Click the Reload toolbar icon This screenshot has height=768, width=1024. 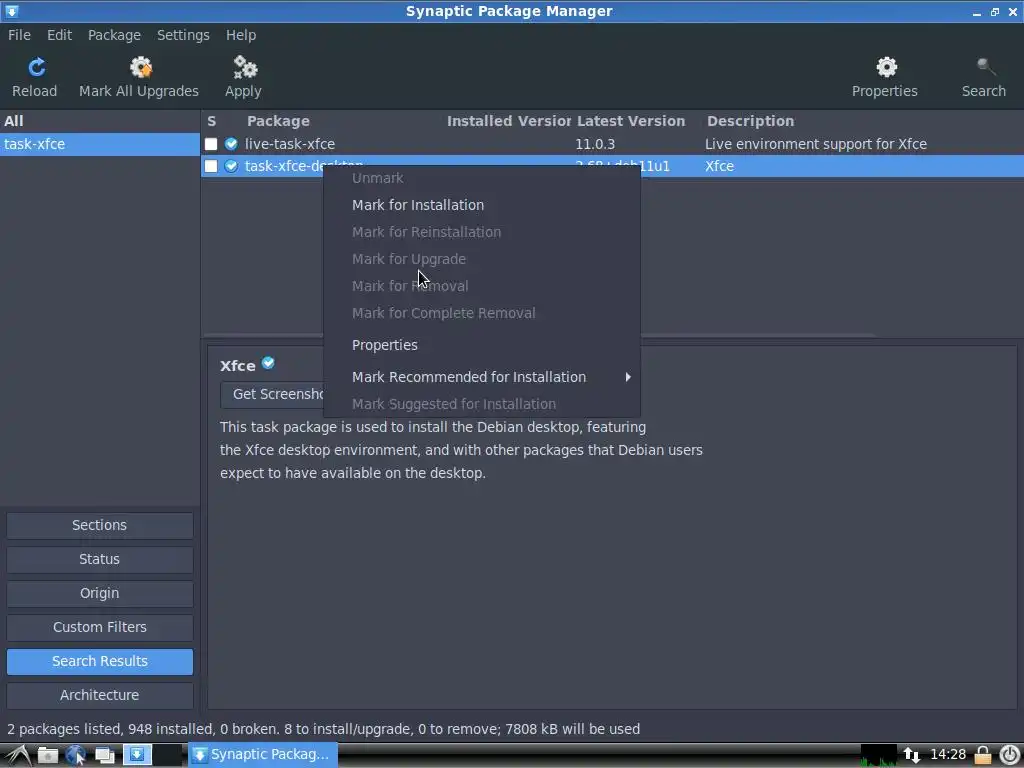click(37, 67)
